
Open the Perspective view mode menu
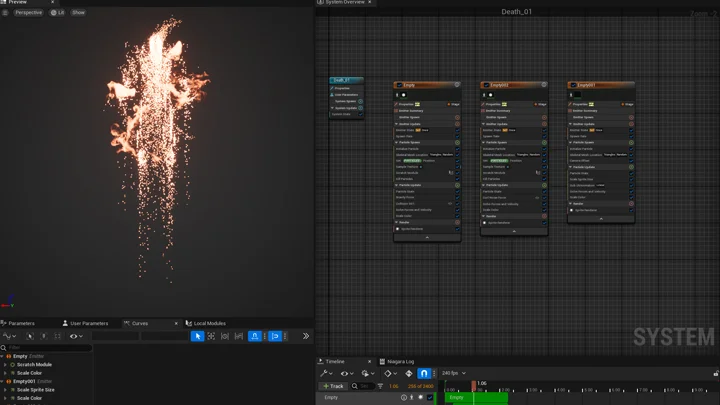(x=28, y=12)
